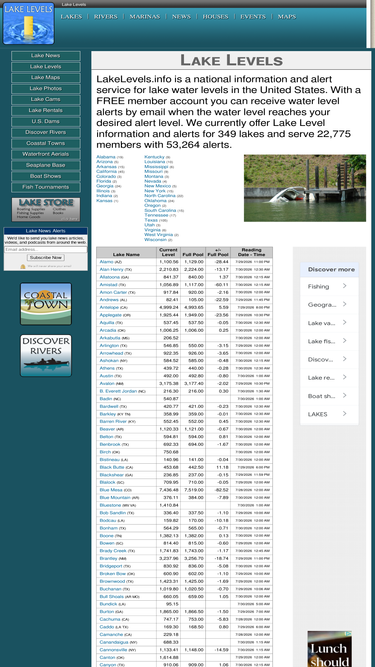Open the Blue Mesa lake link

(111, 490)
